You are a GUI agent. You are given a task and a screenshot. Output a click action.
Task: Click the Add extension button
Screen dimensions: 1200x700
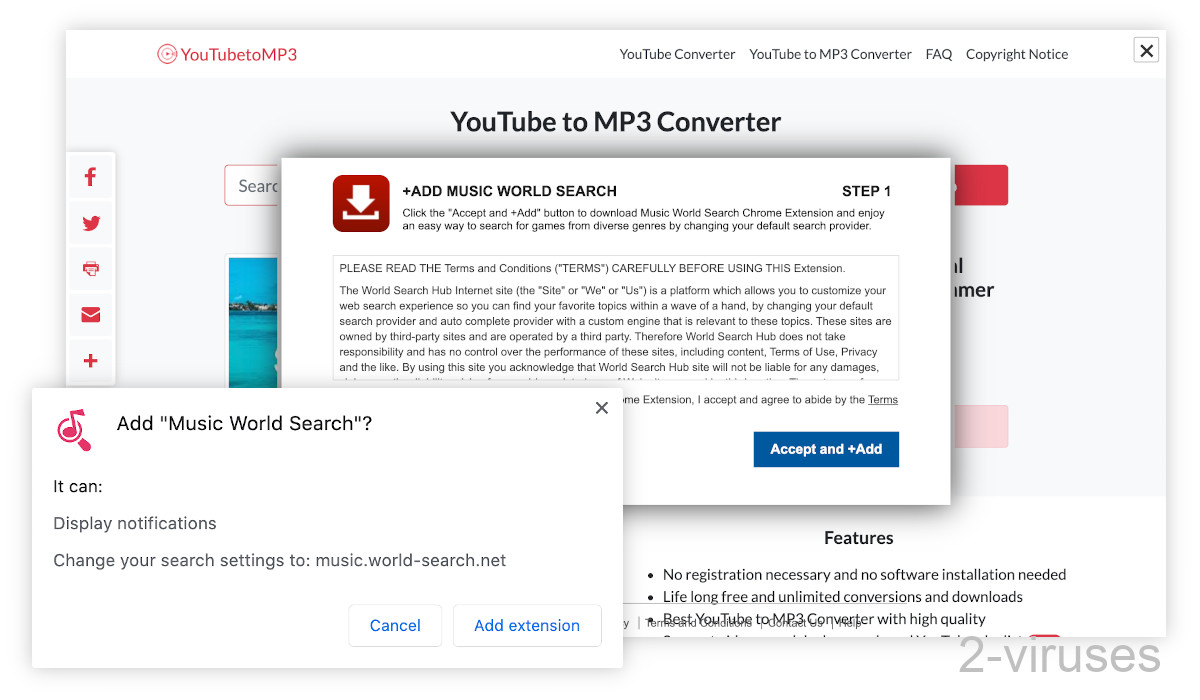click(527, 625)
